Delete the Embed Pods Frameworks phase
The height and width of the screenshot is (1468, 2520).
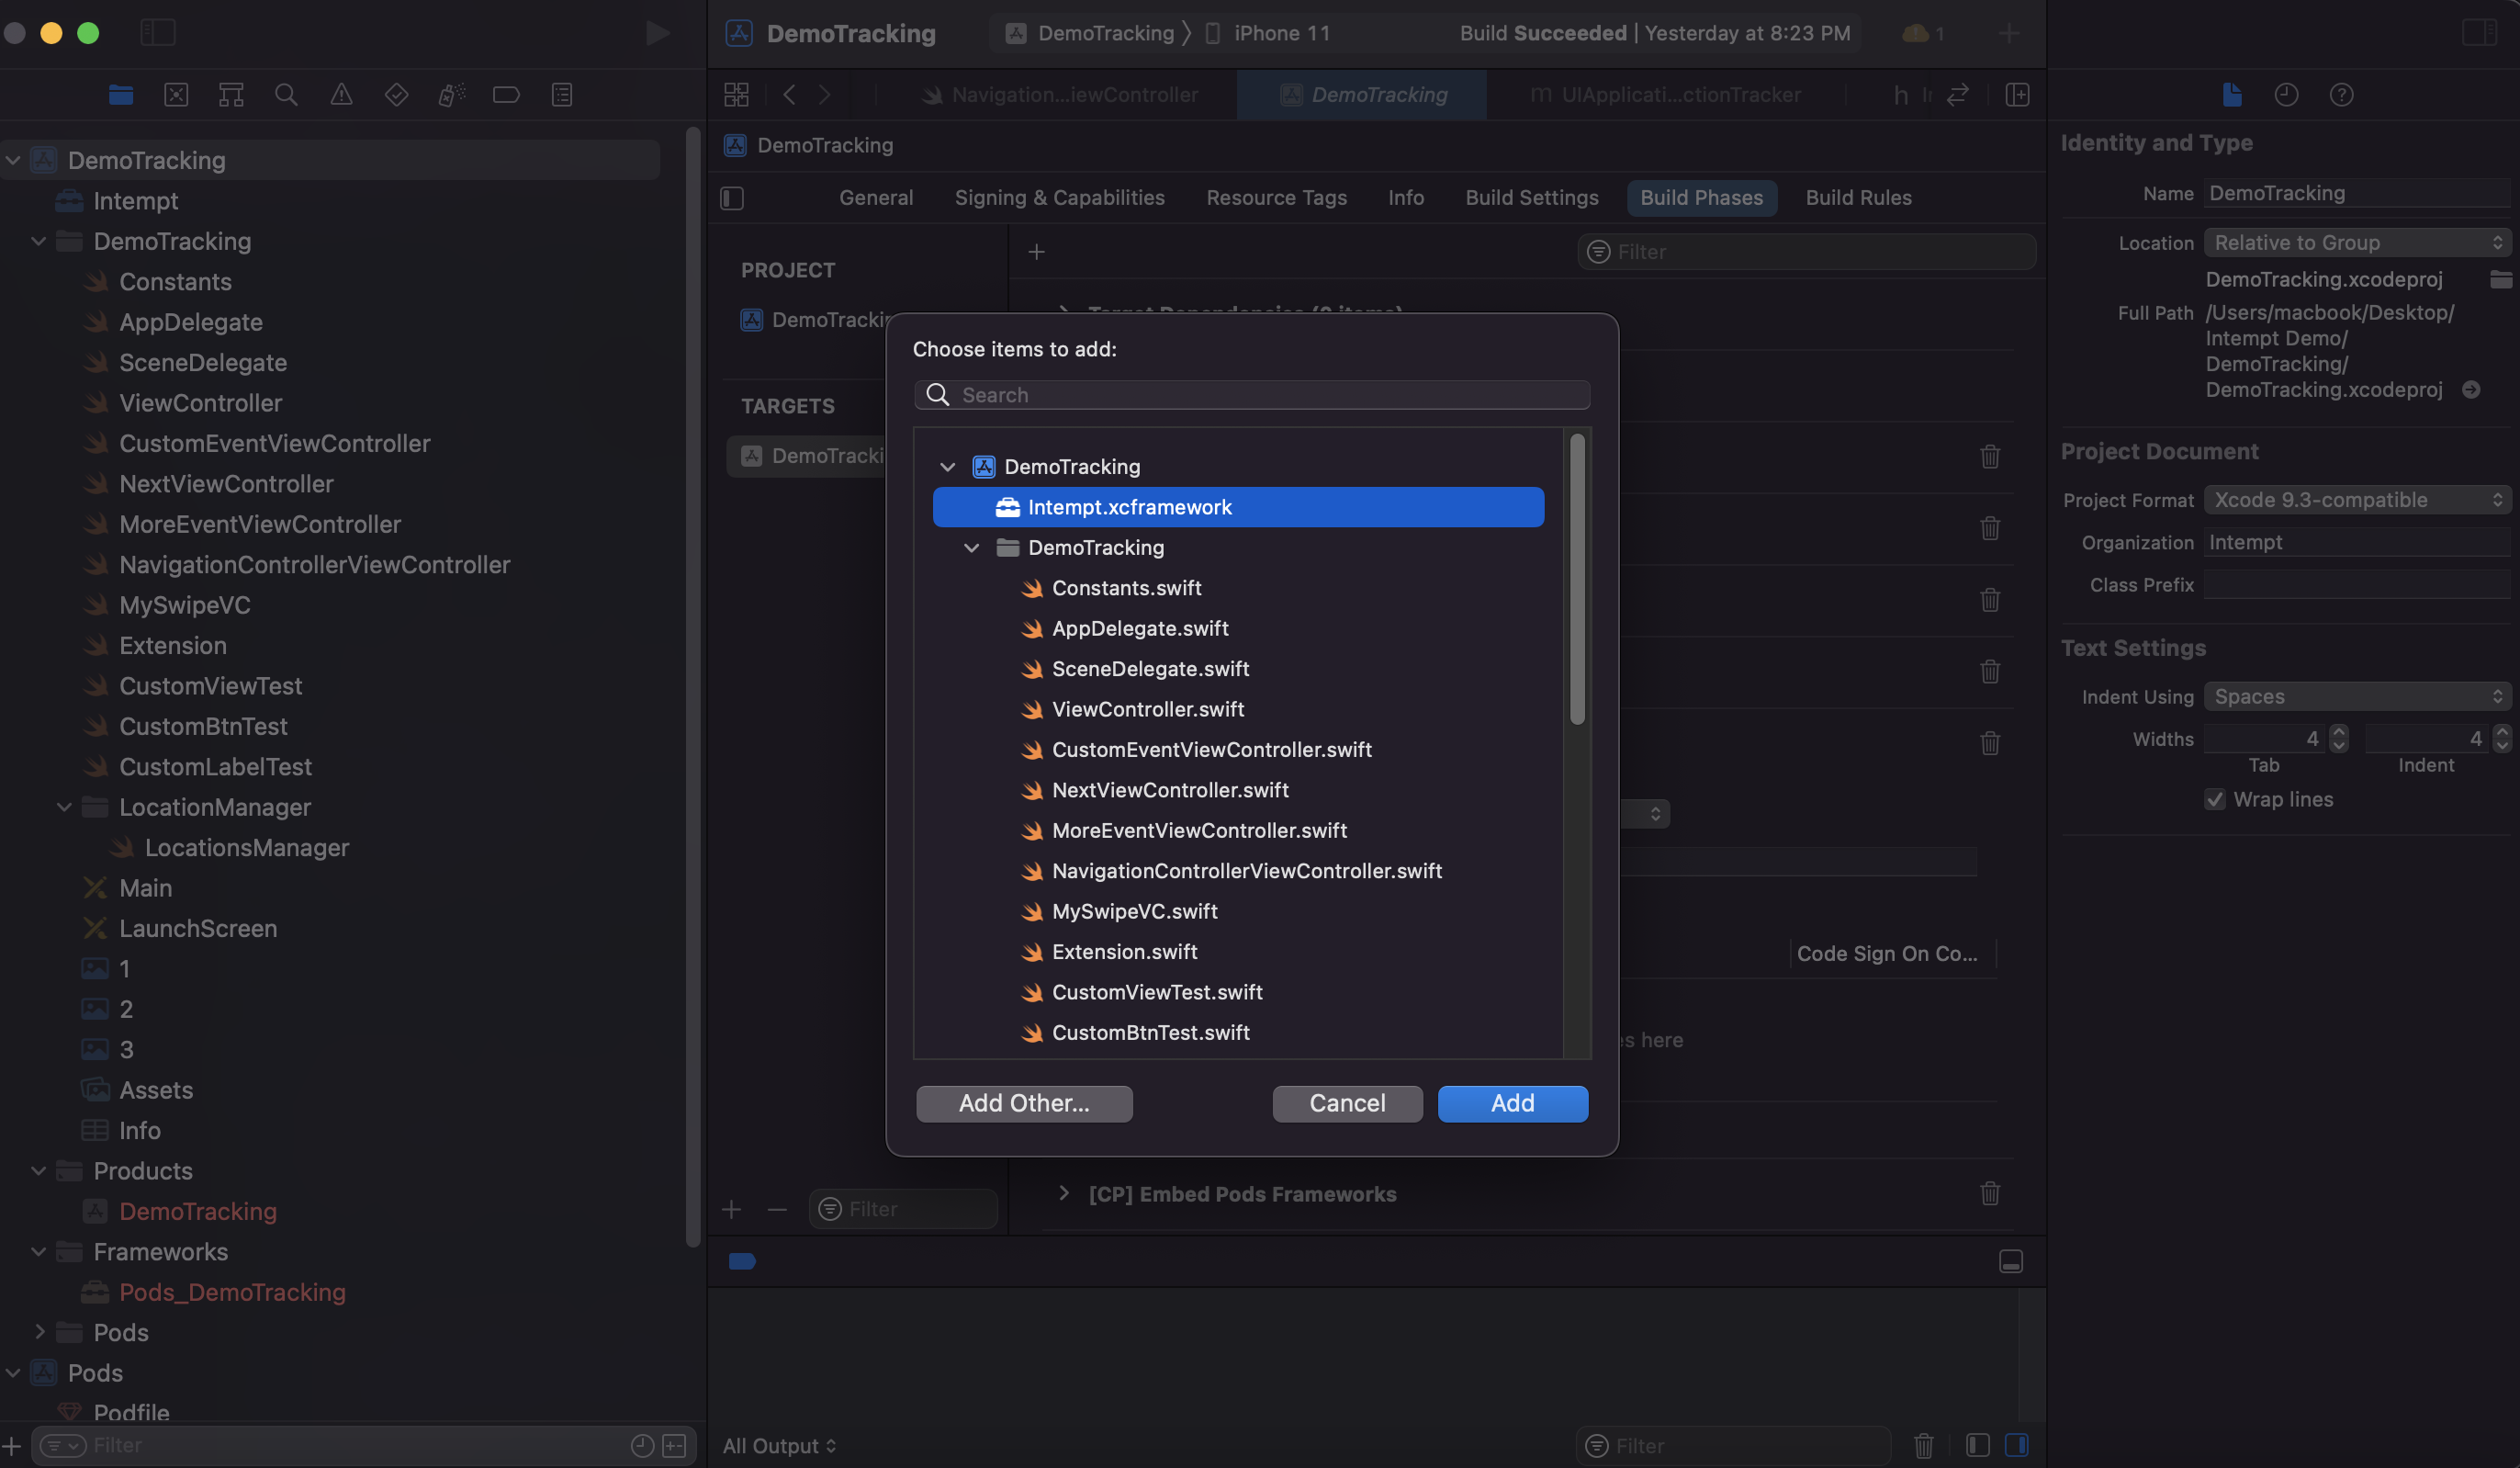[1990, 1193]
